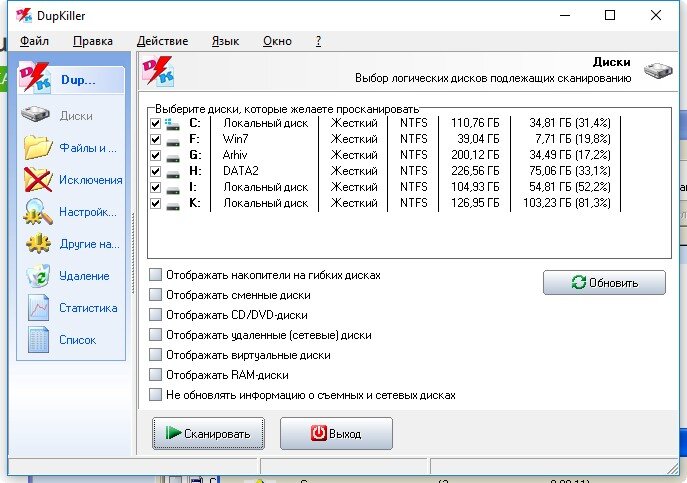The height and width of the screenshot is (483, 687).
Task: Enable Отображать CD/DVD-диски checkbox
Action: tap(155, 315)
